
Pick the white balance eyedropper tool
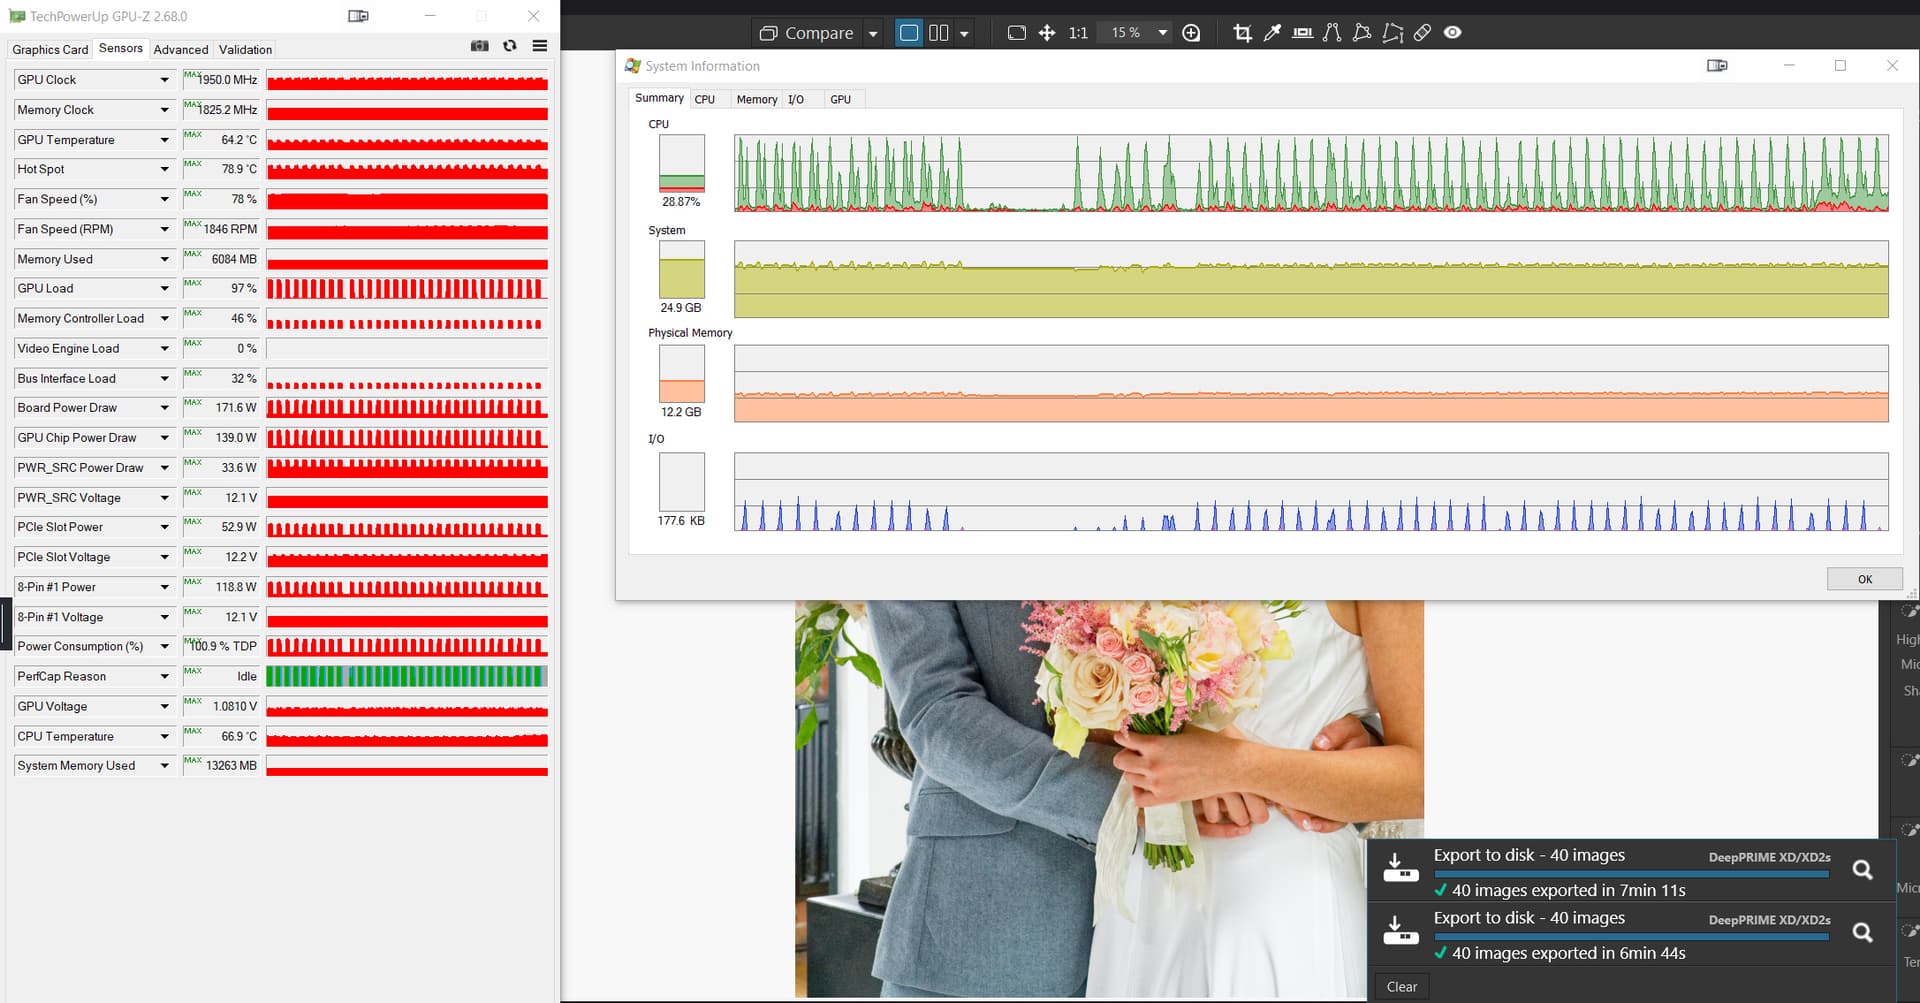pyautogui.click(x=1272, y=33)
